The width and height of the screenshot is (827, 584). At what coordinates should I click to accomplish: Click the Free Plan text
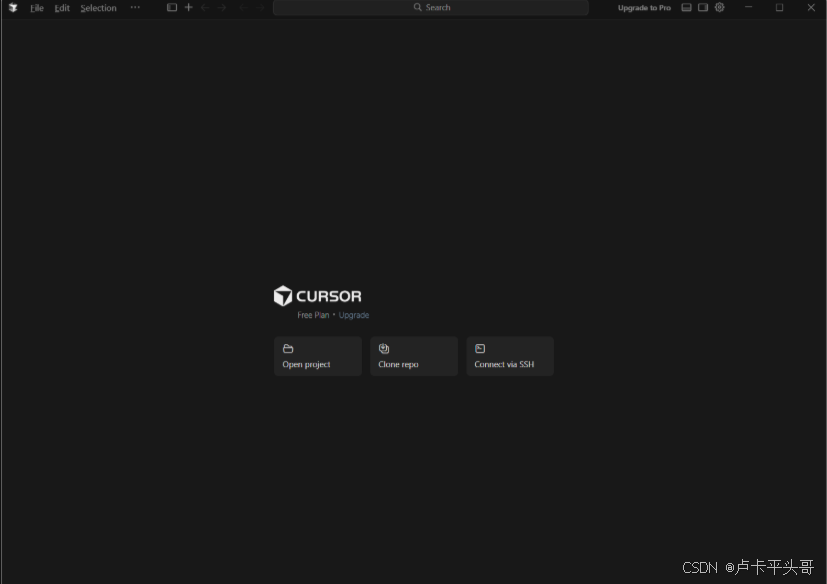click(x=313, y=315)
